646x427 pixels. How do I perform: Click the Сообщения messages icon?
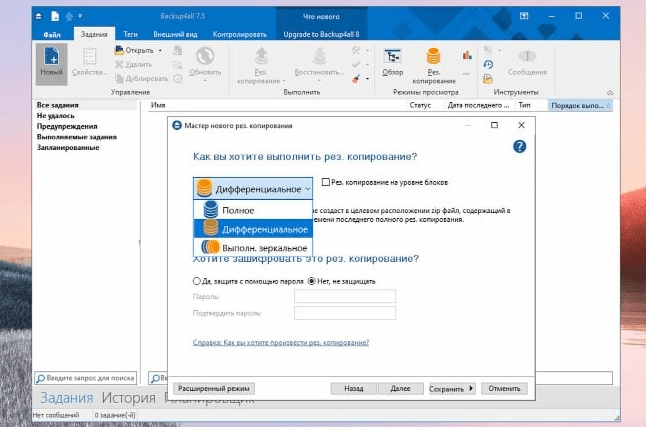tap(527, 56)
